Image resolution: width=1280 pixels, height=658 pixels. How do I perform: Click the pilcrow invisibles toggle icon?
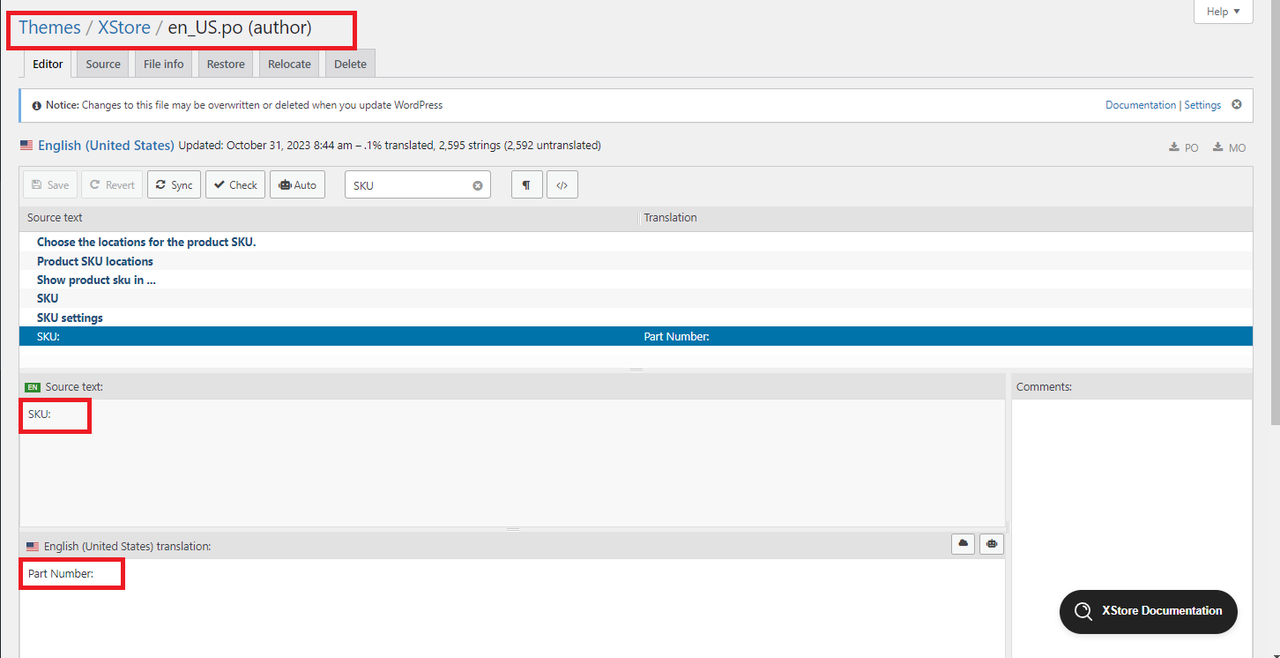pos(526,185)
